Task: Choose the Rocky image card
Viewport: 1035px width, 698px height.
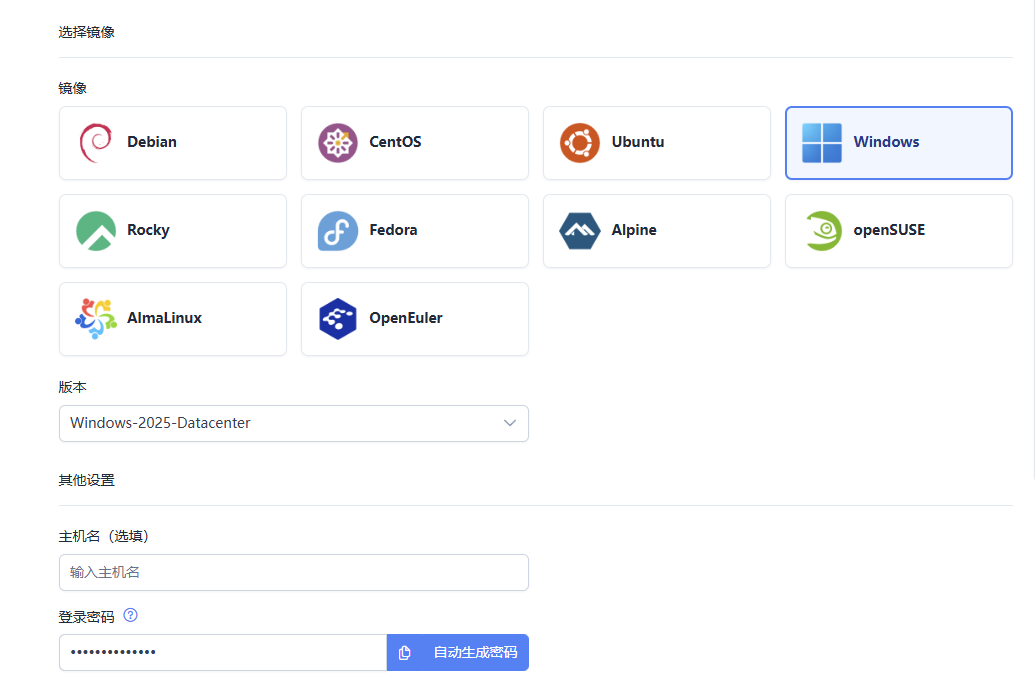Action: (173, 230)
